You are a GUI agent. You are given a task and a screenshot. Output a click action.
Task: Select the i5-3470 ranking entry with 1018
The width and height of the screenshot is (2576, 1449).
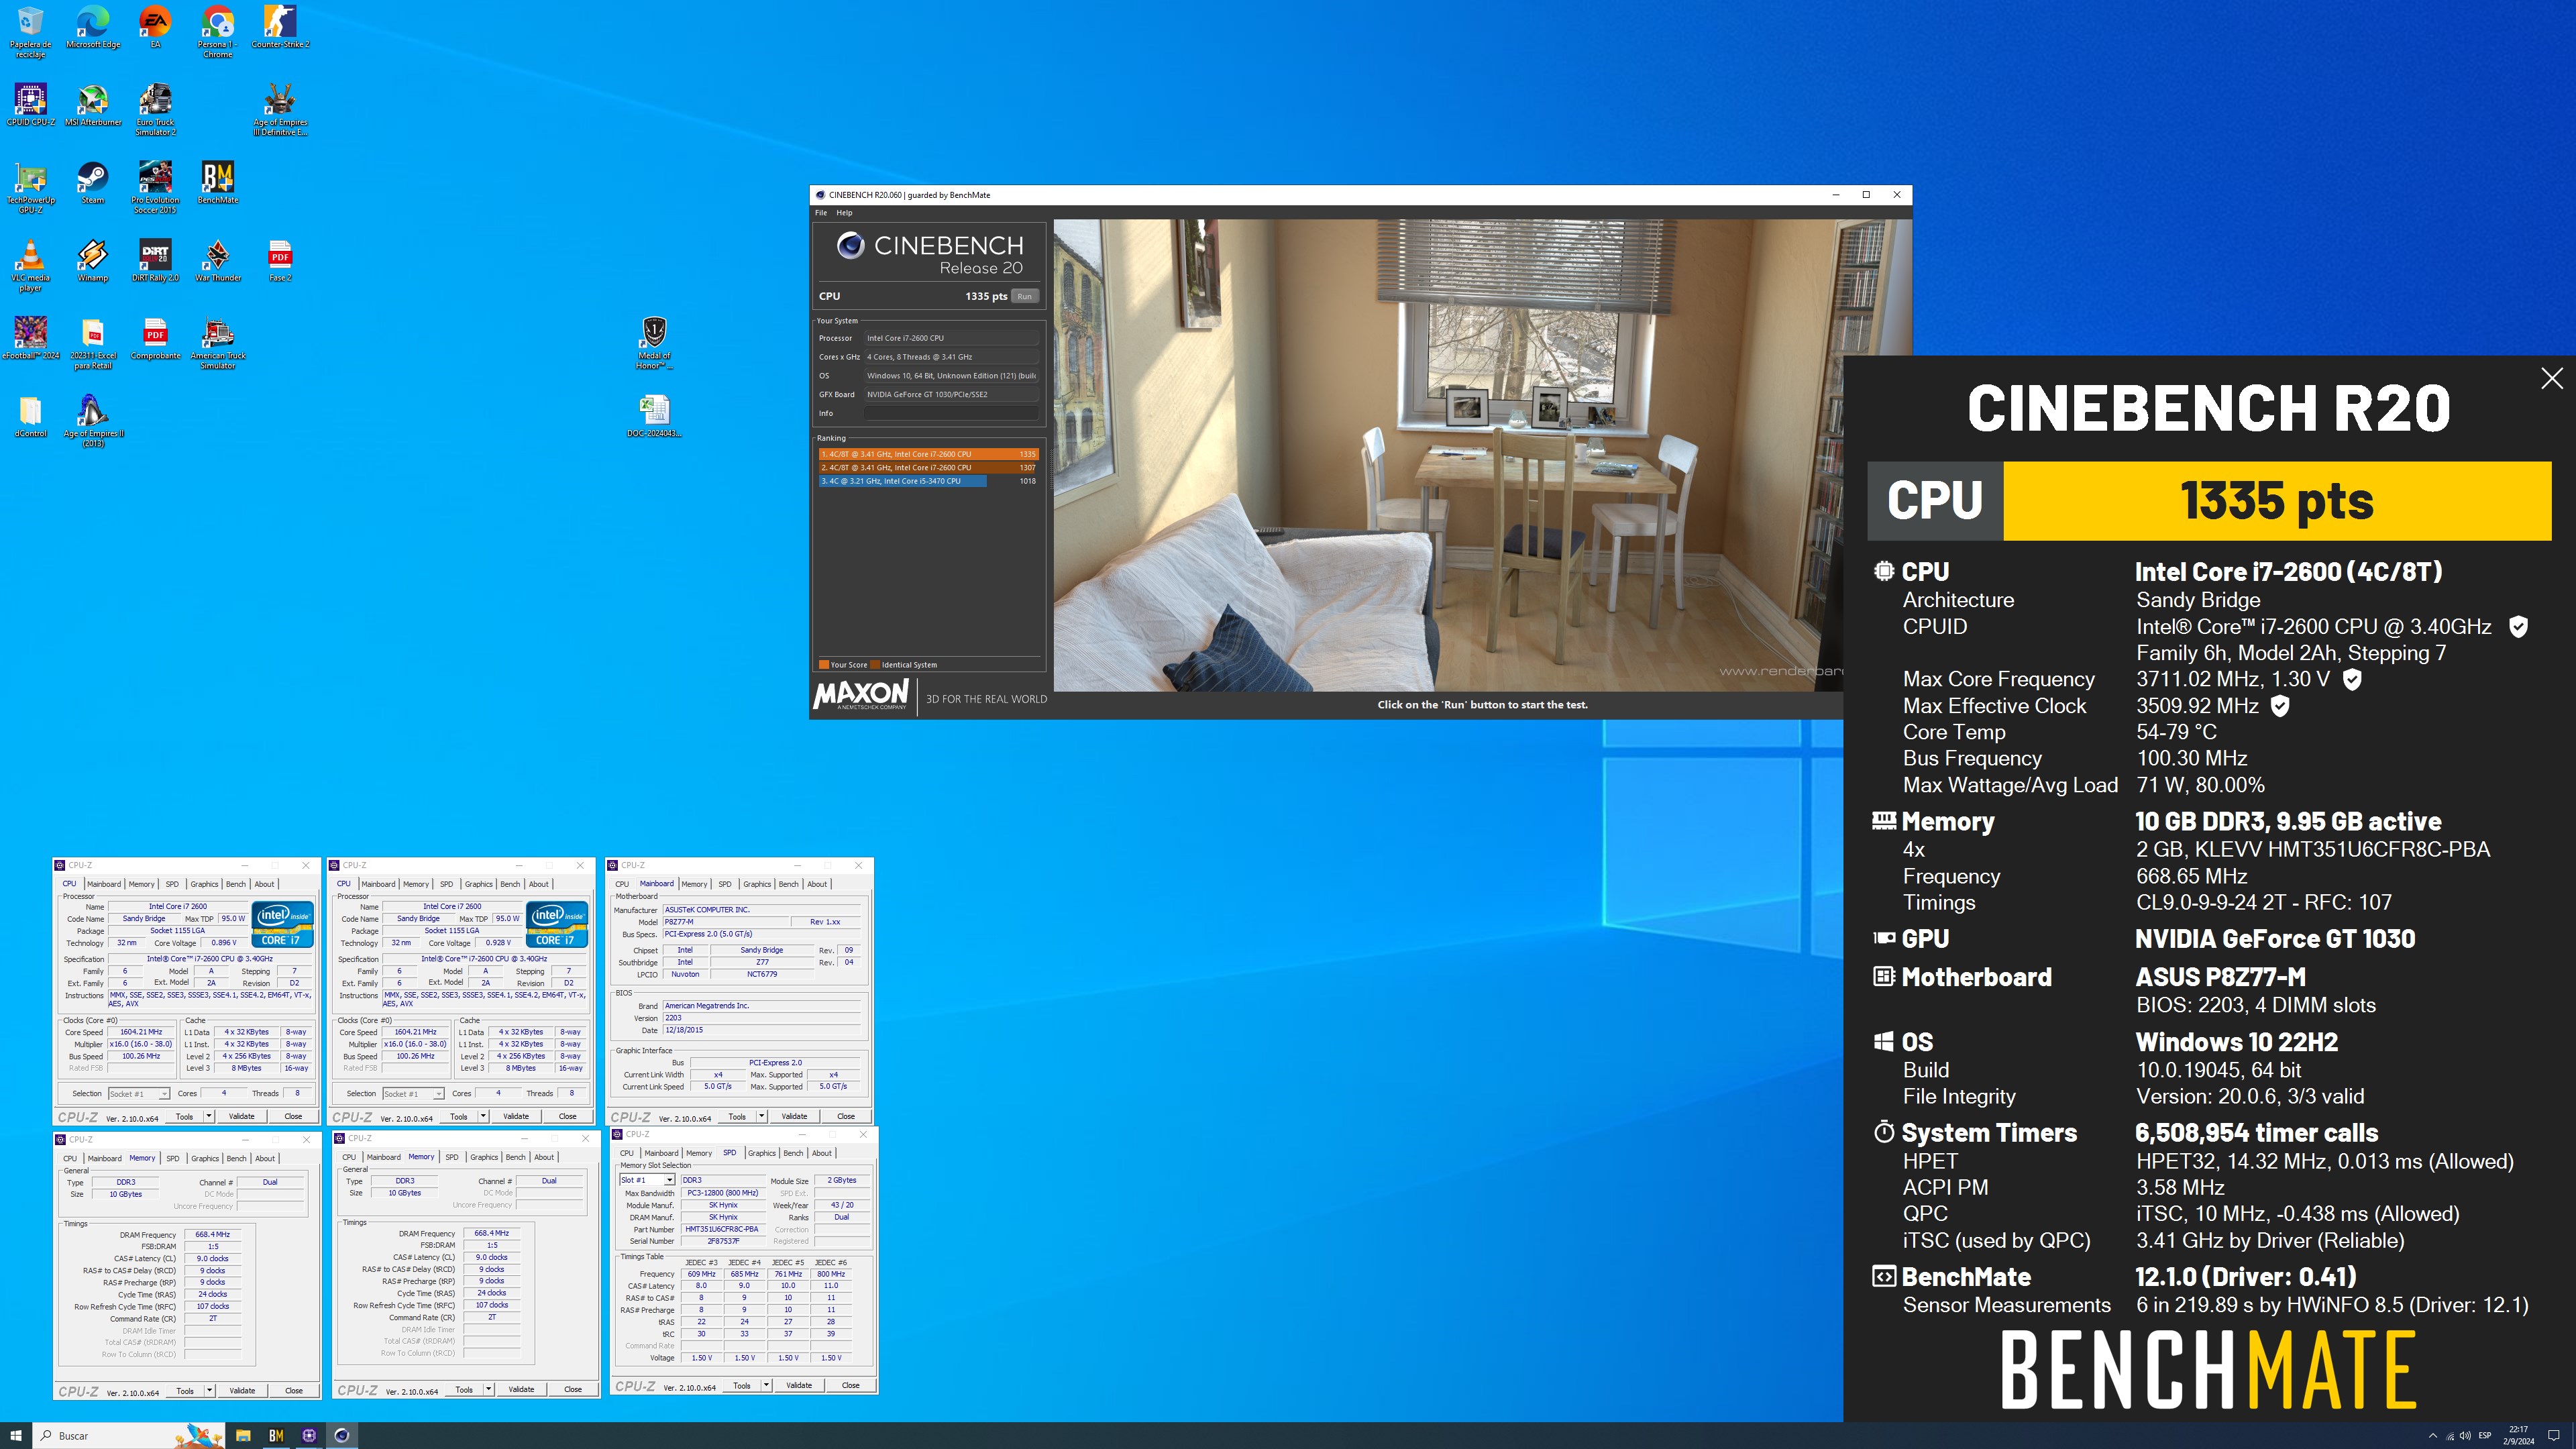pyautogui.click(x=928, y=481)
